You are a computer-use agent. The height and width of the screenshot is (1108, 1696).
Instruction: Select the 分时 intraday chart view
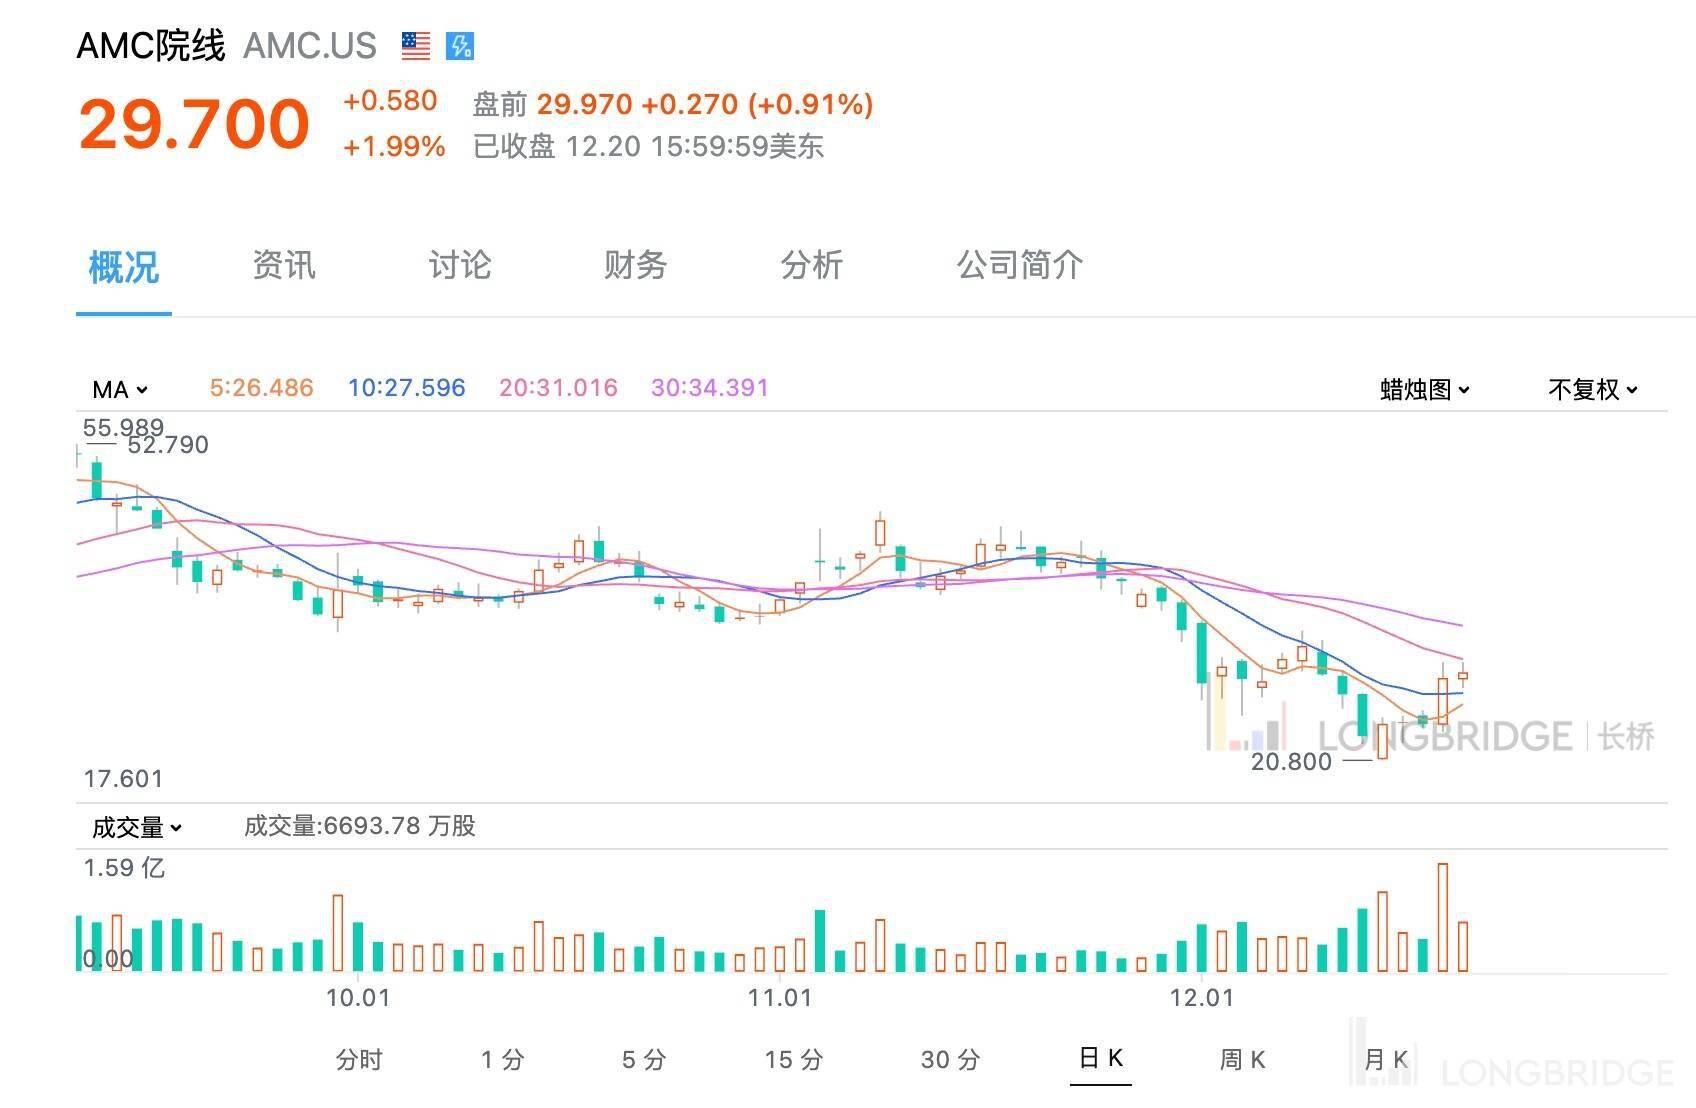pyautogui.click(x=358, y=1059)
